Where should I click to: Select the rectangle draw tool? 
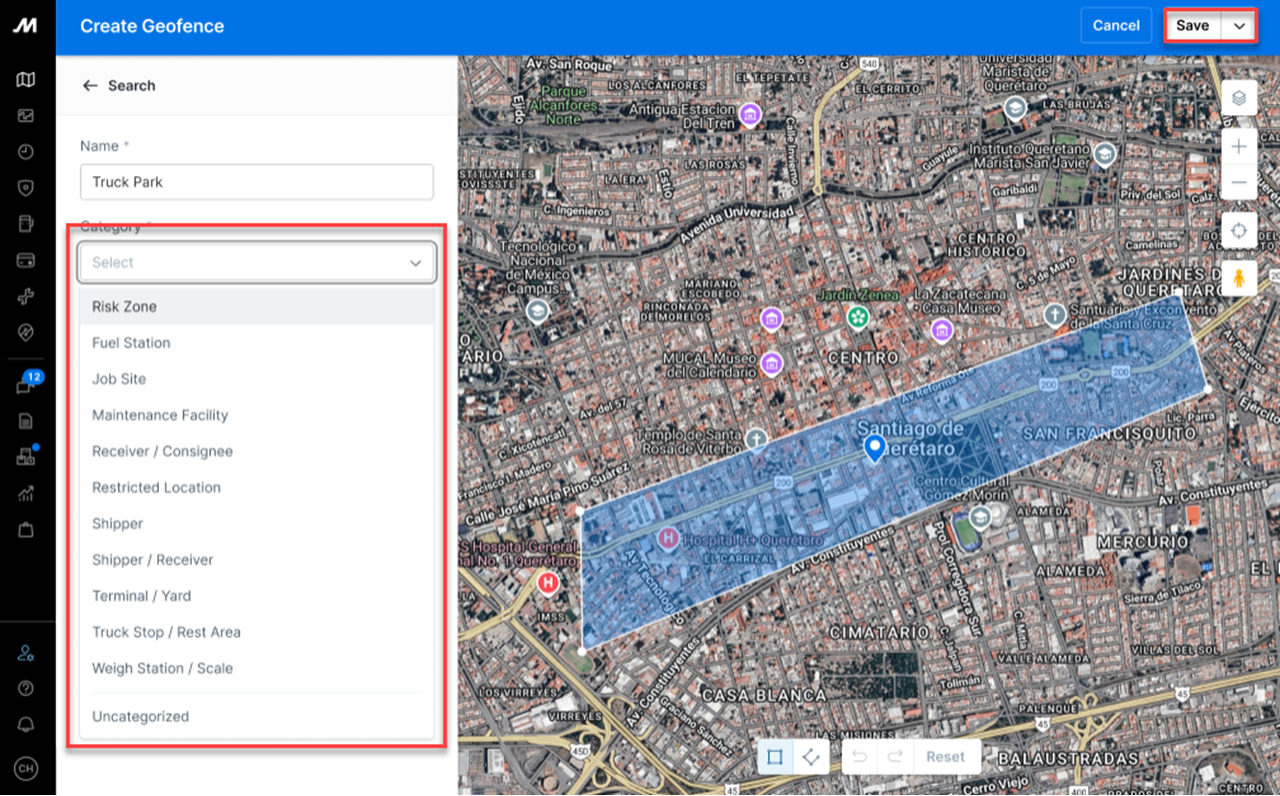point(774,757)
